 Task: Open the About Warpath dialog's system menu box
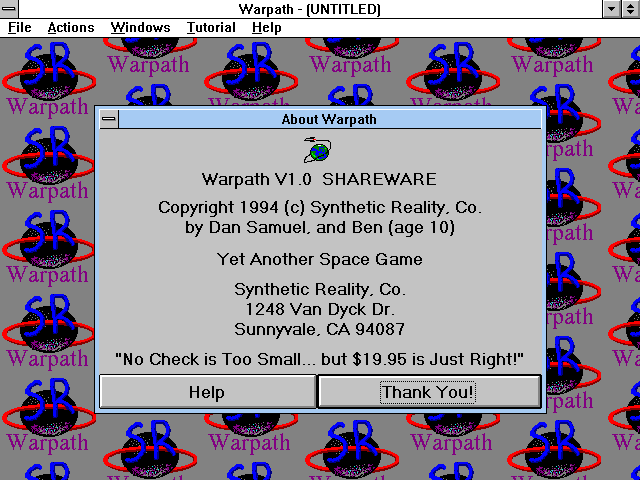tap(109, 120)
